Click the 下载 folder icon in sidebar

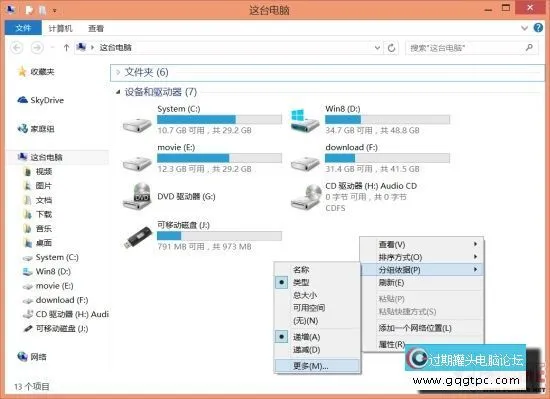[28, 214]
